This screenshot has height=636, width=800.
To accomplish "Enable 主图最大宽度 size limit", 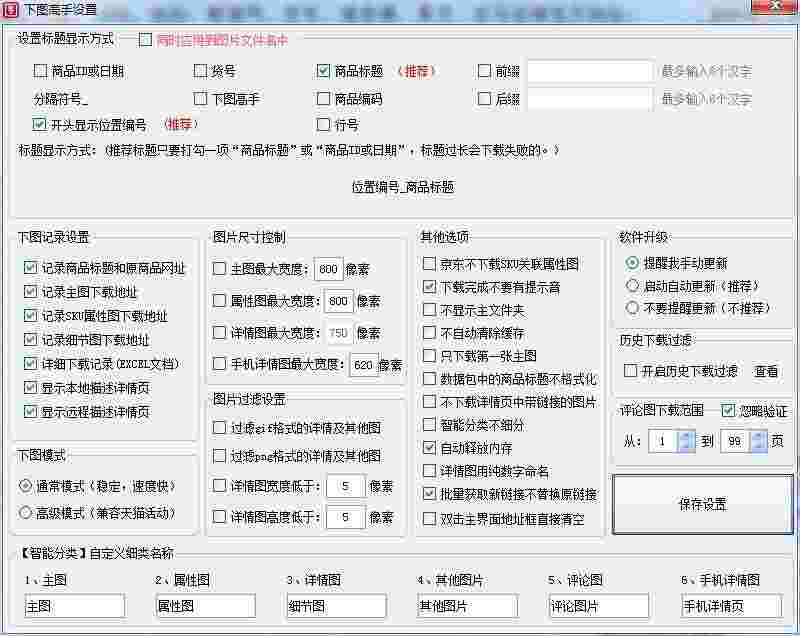I will tap(220, 269).
